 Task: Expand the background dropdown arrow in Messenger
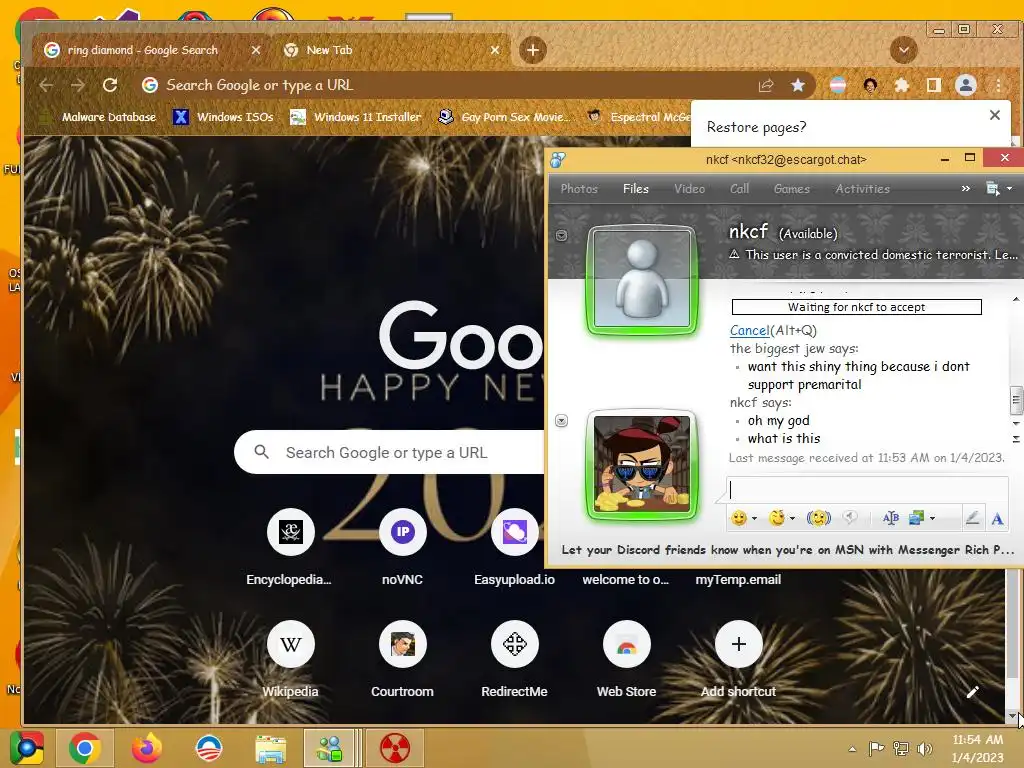tap(932, 519)
